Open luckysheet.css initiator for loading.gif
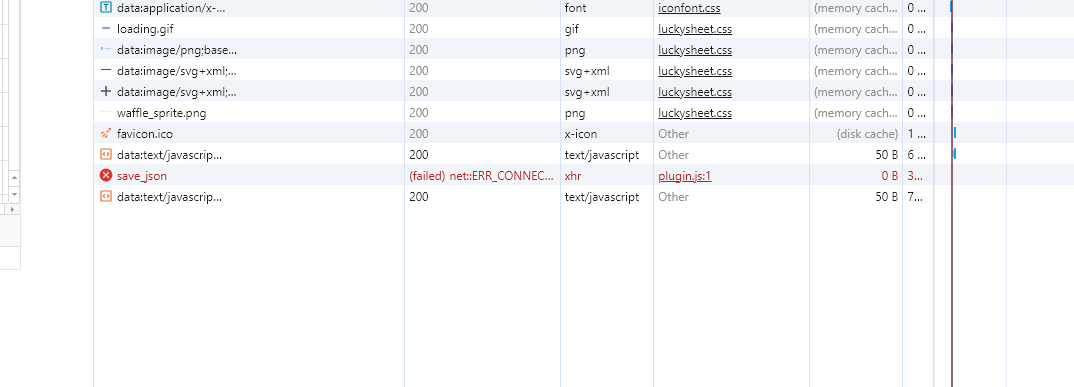This screenshot has width=1074, height=387. coord(695,29)
